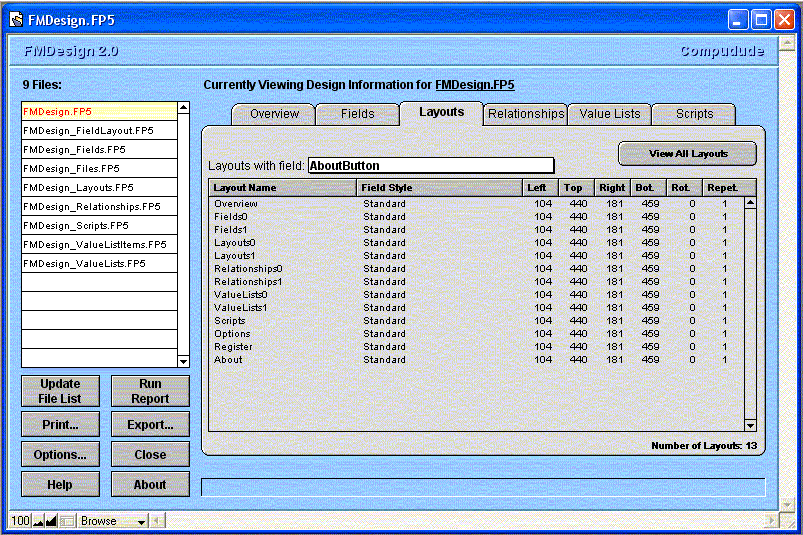Click the Layouts with field input

click(430, 166)
